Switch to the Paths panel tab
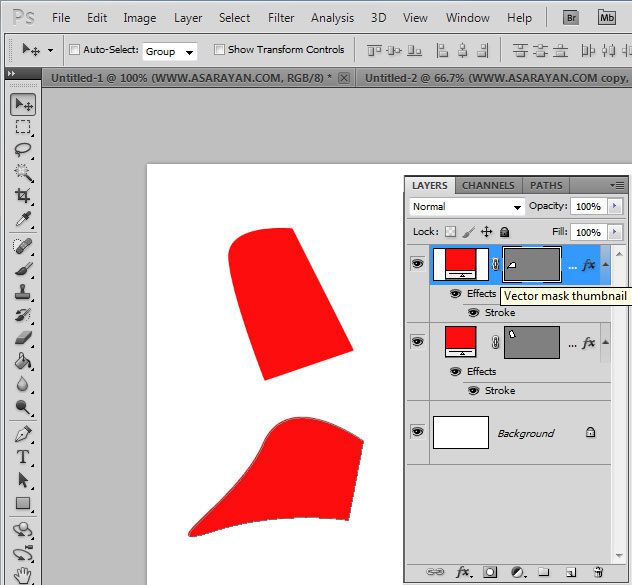This screenshot has height=585, width=632. pos(546,185)
